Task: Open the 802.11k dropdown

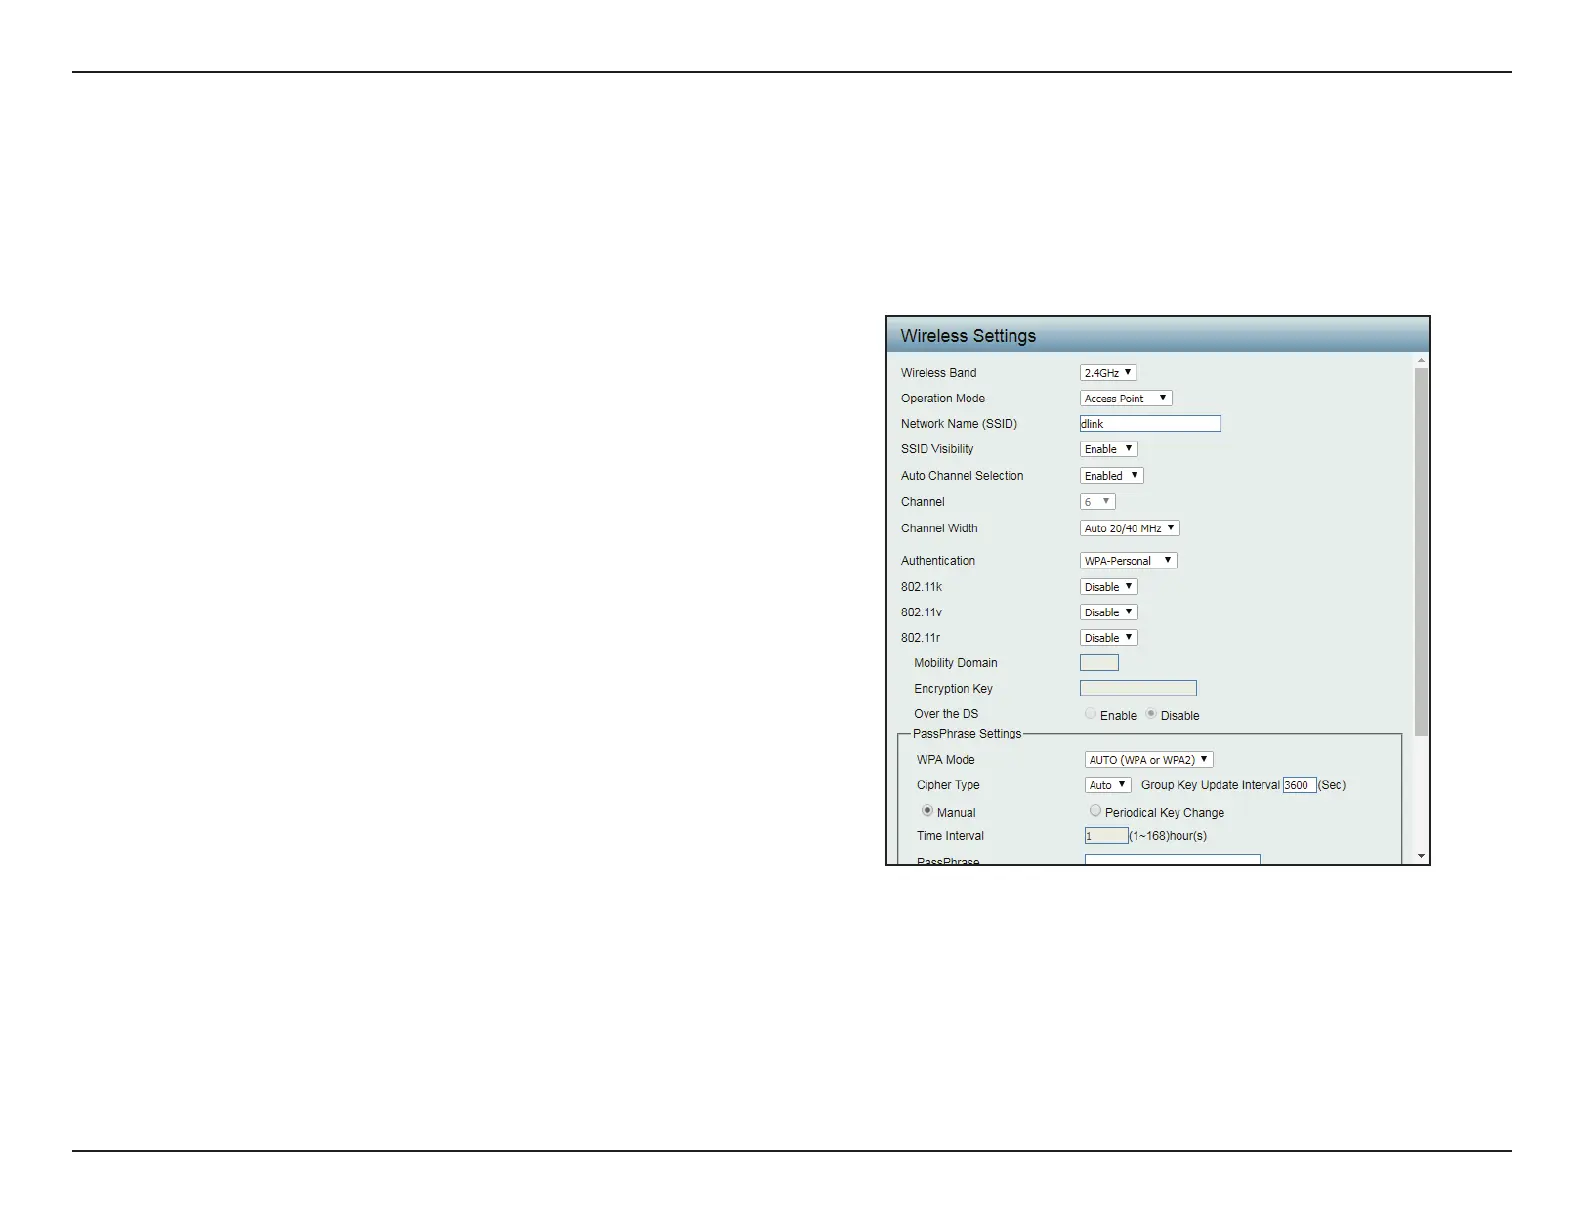Action: pyautogui.click(x=1108, y=587)
